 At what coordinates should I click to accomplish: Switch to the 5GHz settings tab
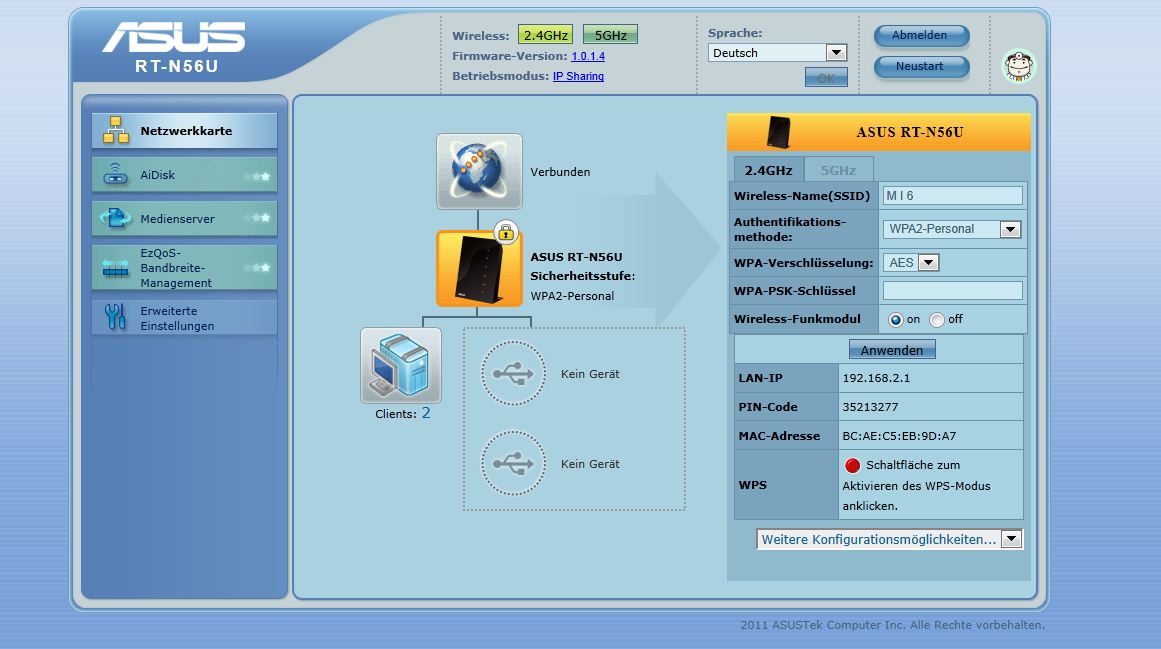pos(838,170)
